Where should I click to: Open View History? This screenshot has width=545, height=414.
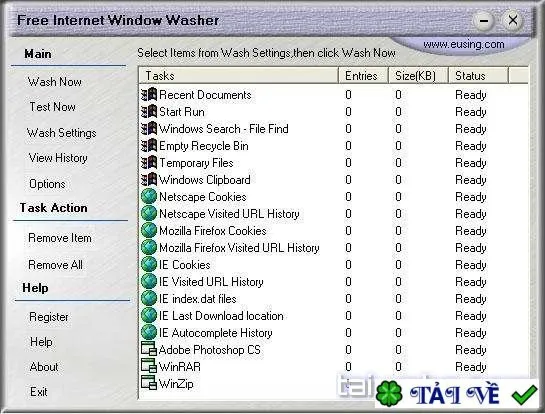[x=58, y=158]
